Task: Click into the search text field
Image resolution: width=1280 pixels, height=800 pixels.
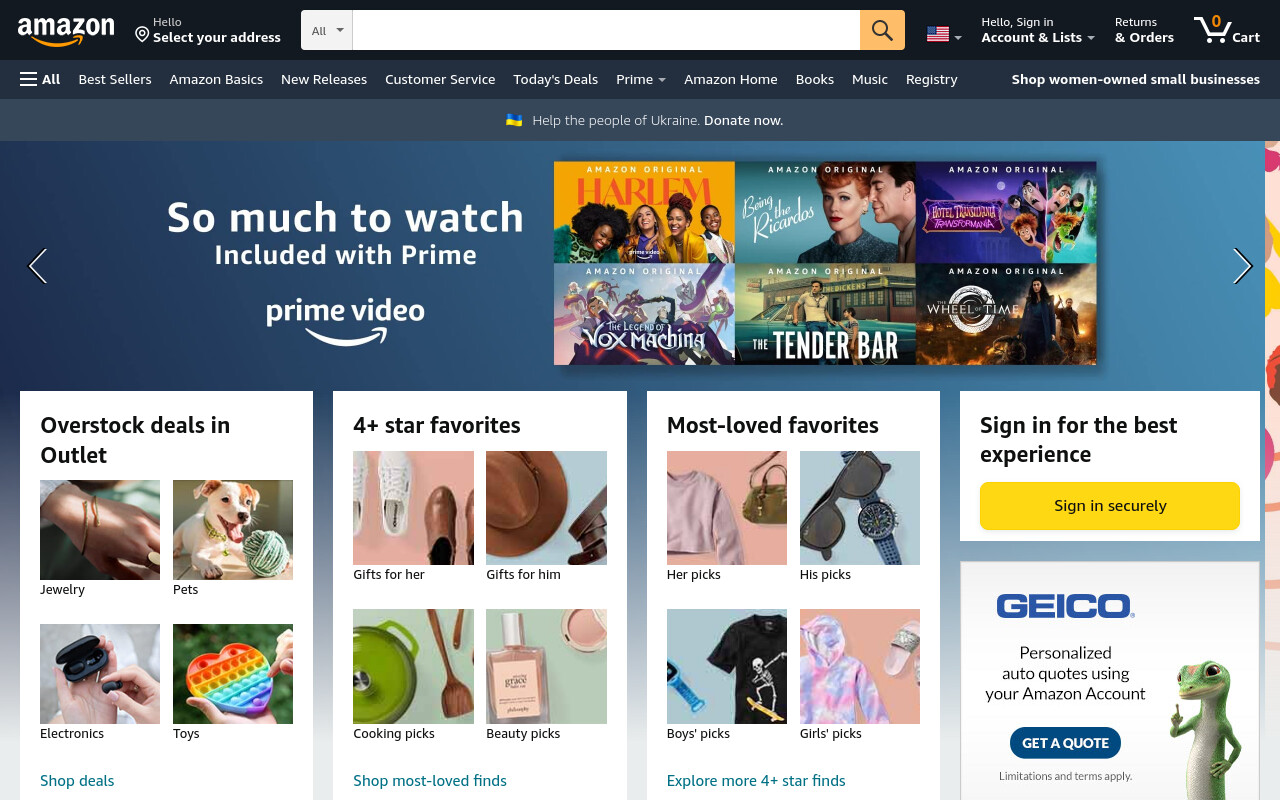Action: pyautogui.click(x=606, y=30)
